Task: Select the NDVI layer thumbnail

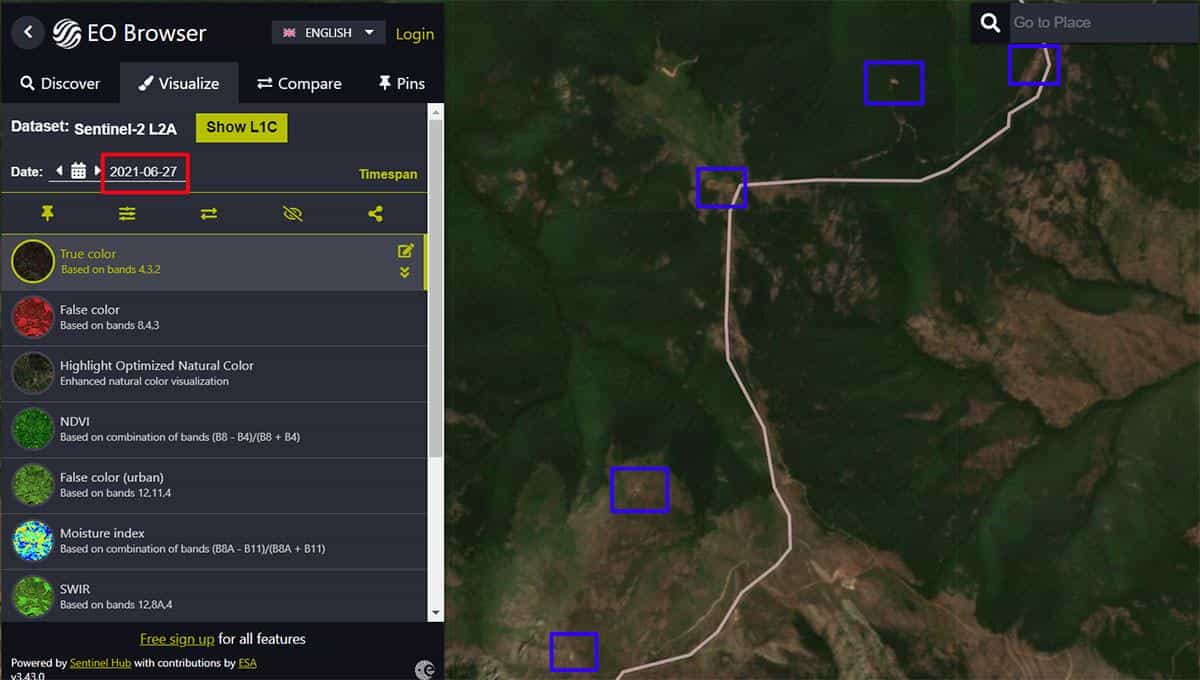Action: (32, 429)
